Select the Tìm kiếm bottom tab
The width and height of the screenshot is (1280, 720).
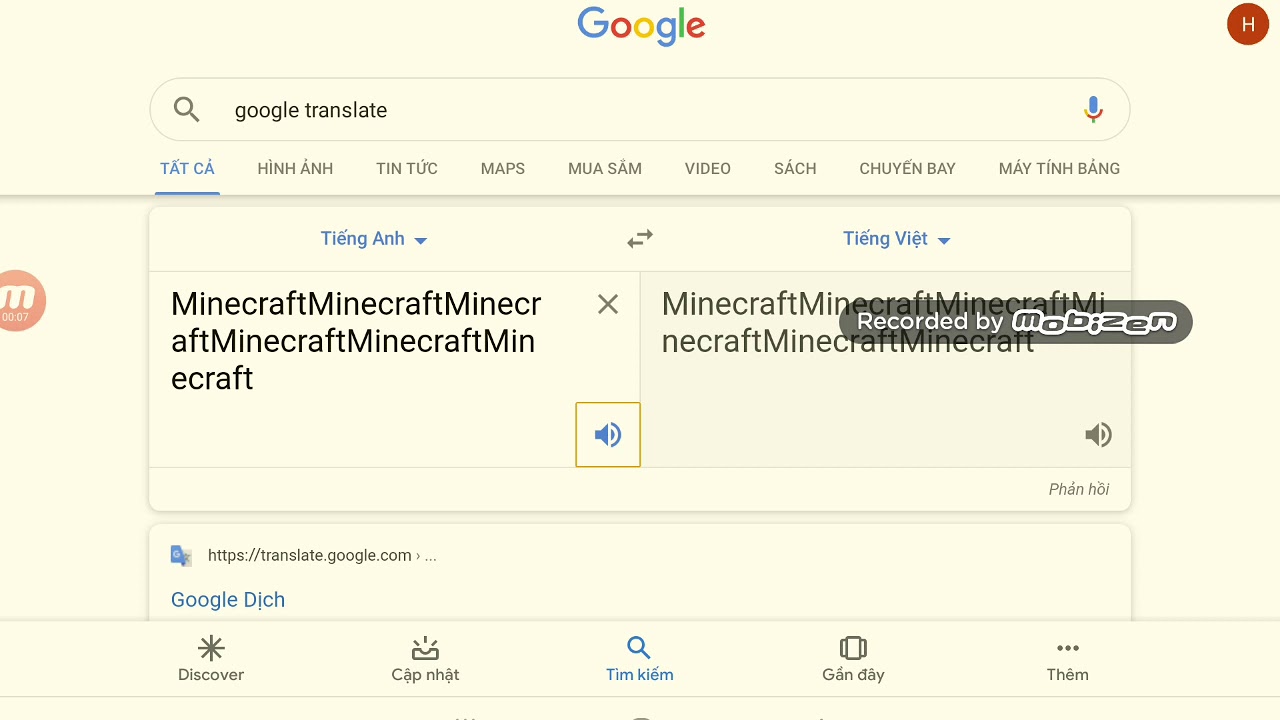[x=639, y=660]
